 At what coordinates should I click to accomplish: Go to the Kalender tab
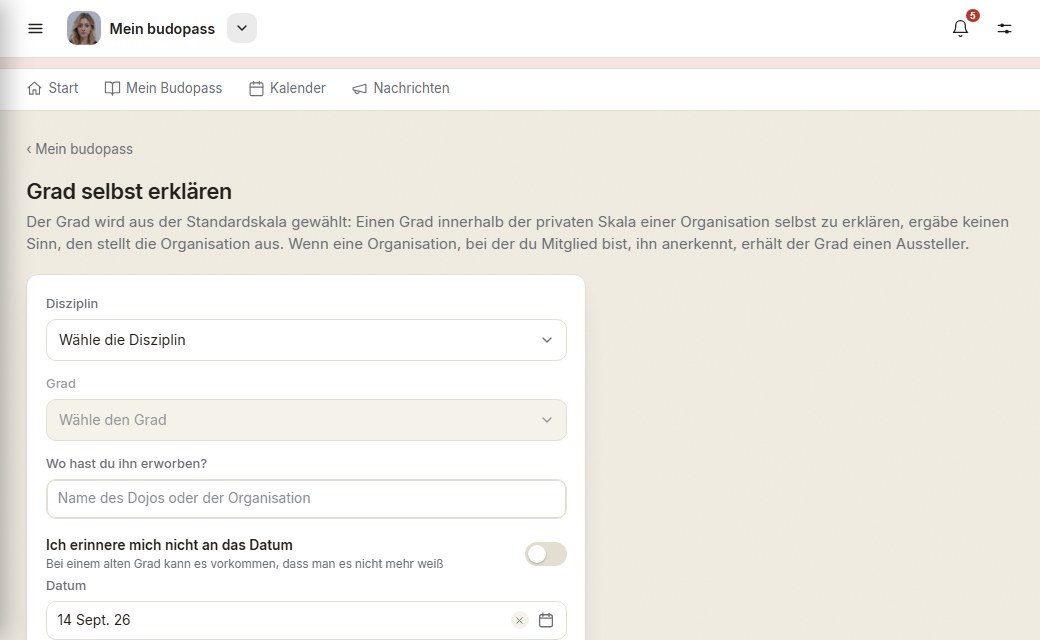287,88
